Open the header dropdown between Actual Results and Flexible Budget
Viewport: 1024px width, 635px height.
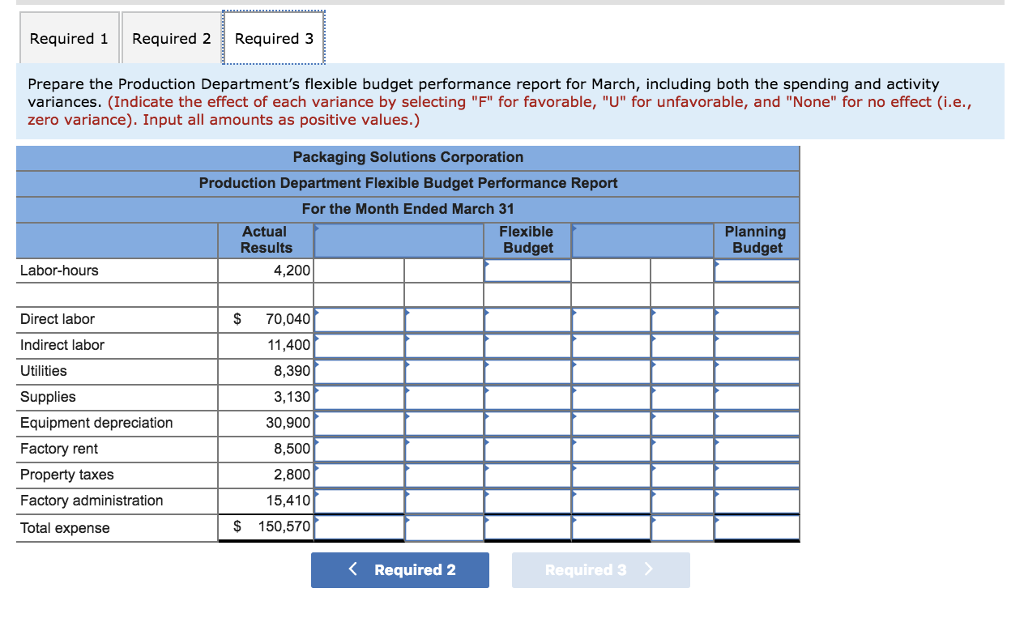point(398,240)
